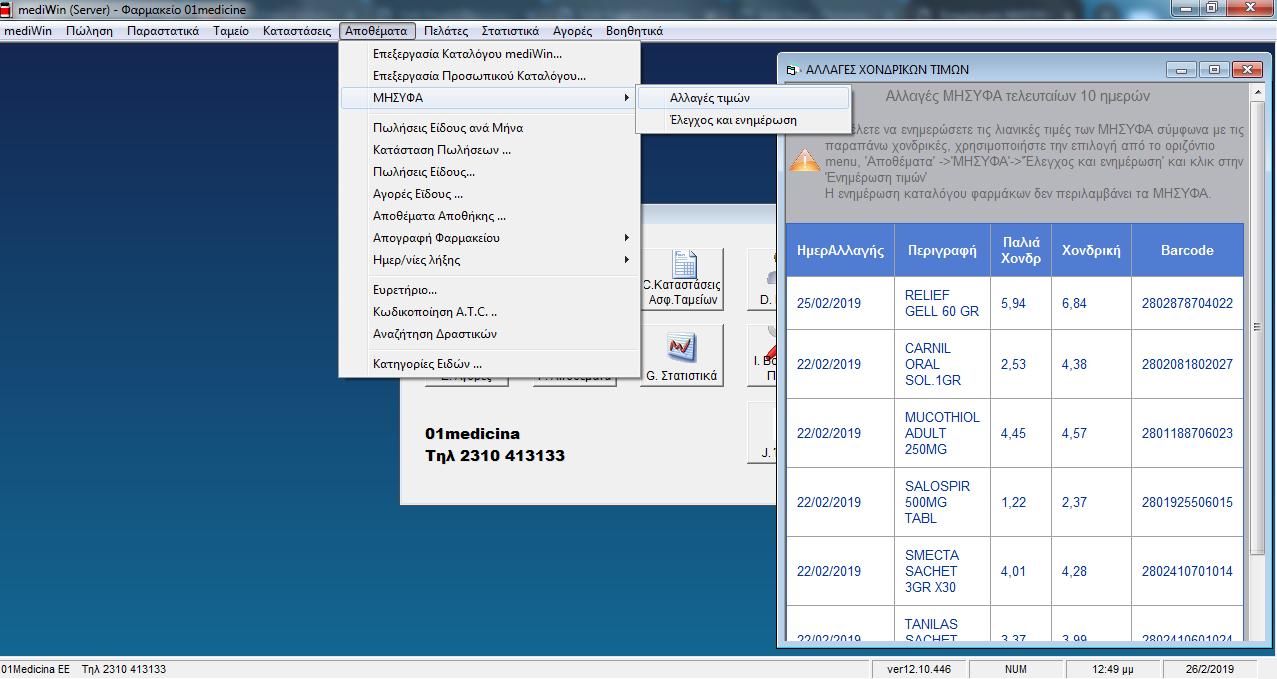Select the RELIEF GELL 60 GR description cell
This screenshot has width=1277, height=679.
942,303
